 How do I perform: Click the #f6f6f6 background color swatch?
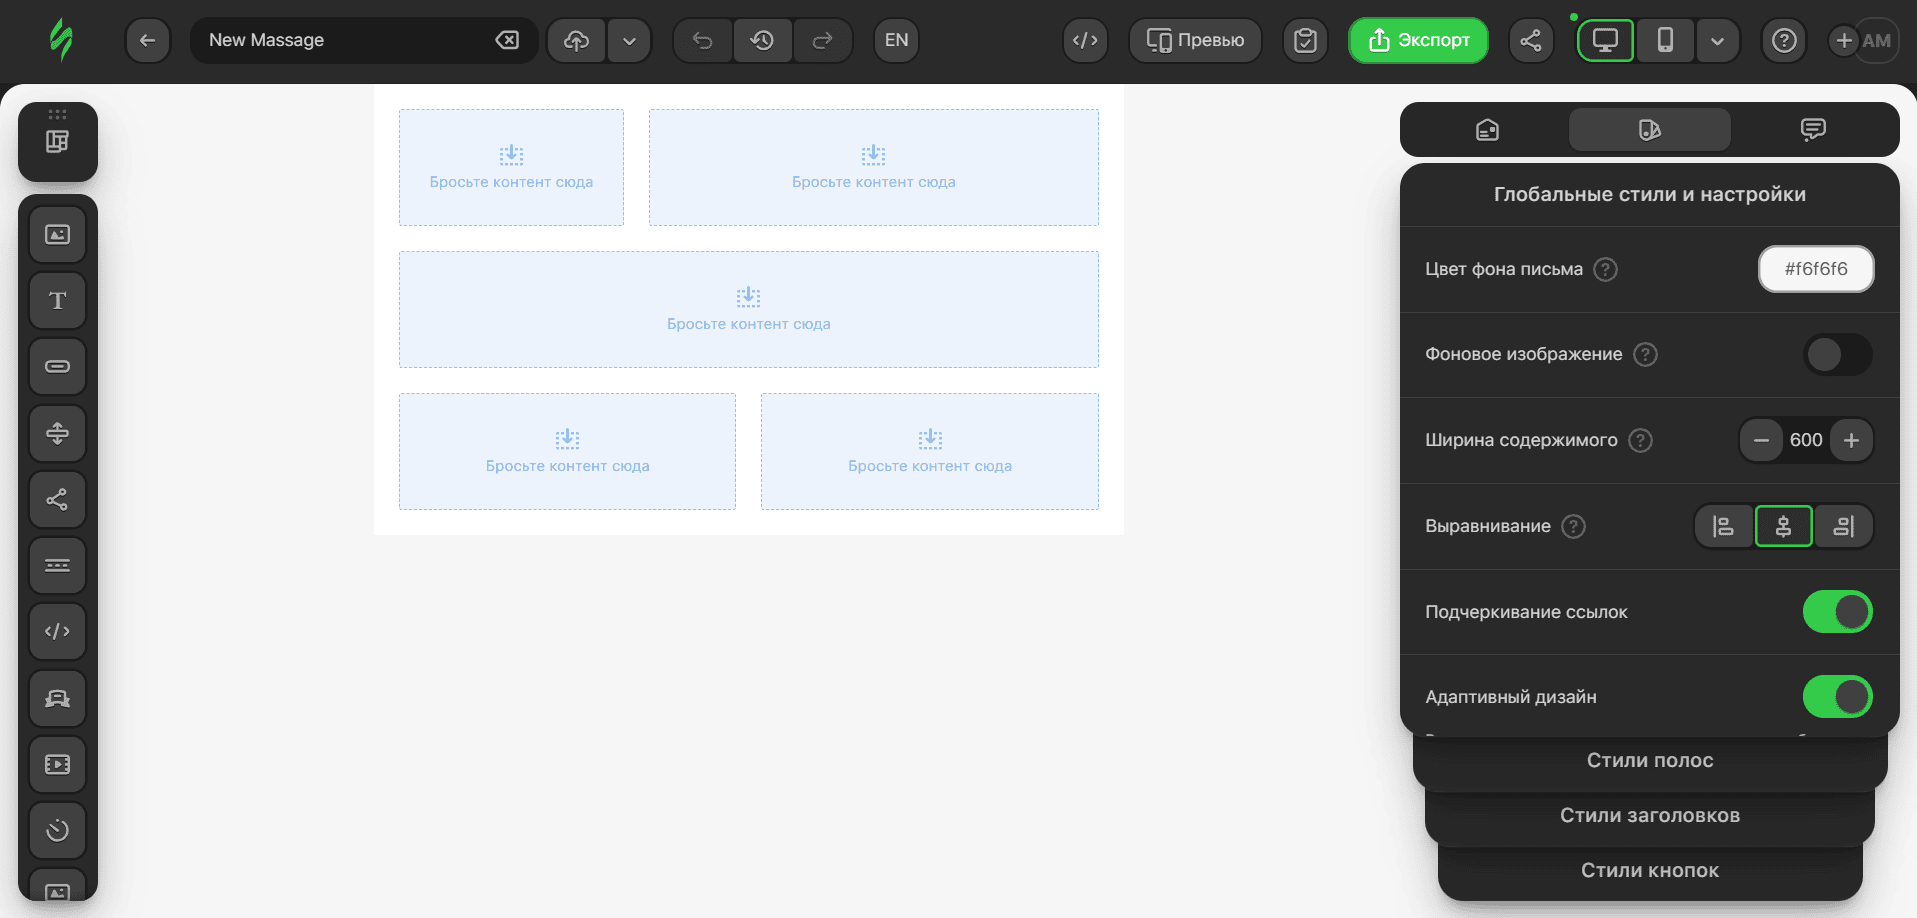(x=1815, y=269)
